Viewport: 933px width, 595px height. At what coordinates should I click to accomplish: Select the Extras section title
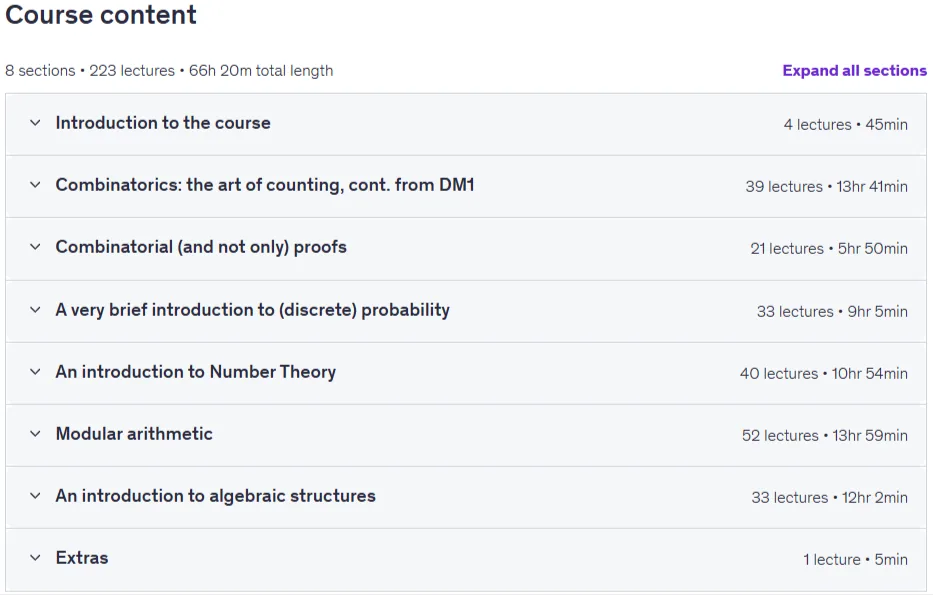(82, 558)
